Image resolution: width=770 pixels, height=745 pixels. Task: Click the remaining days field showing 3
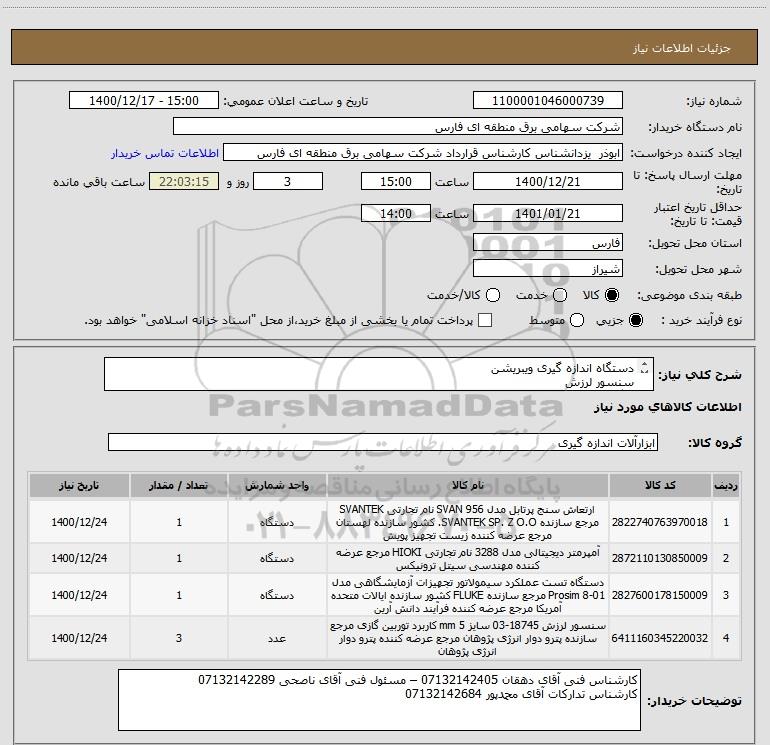[x=288, y=181]
